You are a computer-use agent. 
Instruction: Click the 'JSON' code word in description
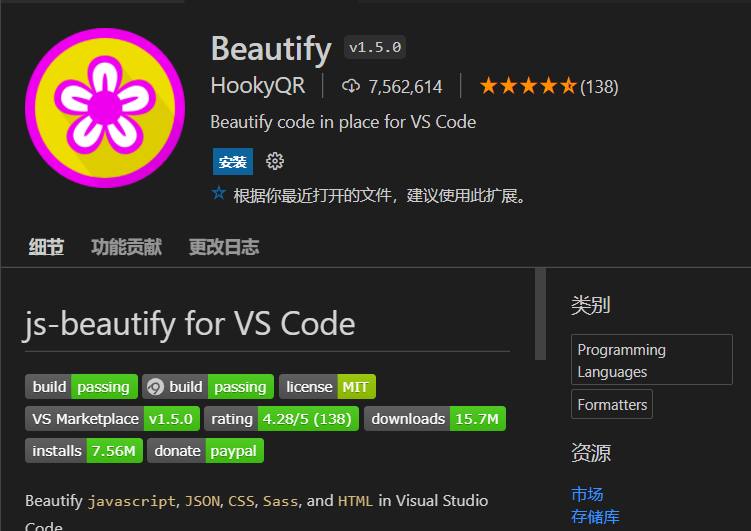click(203, 501)
